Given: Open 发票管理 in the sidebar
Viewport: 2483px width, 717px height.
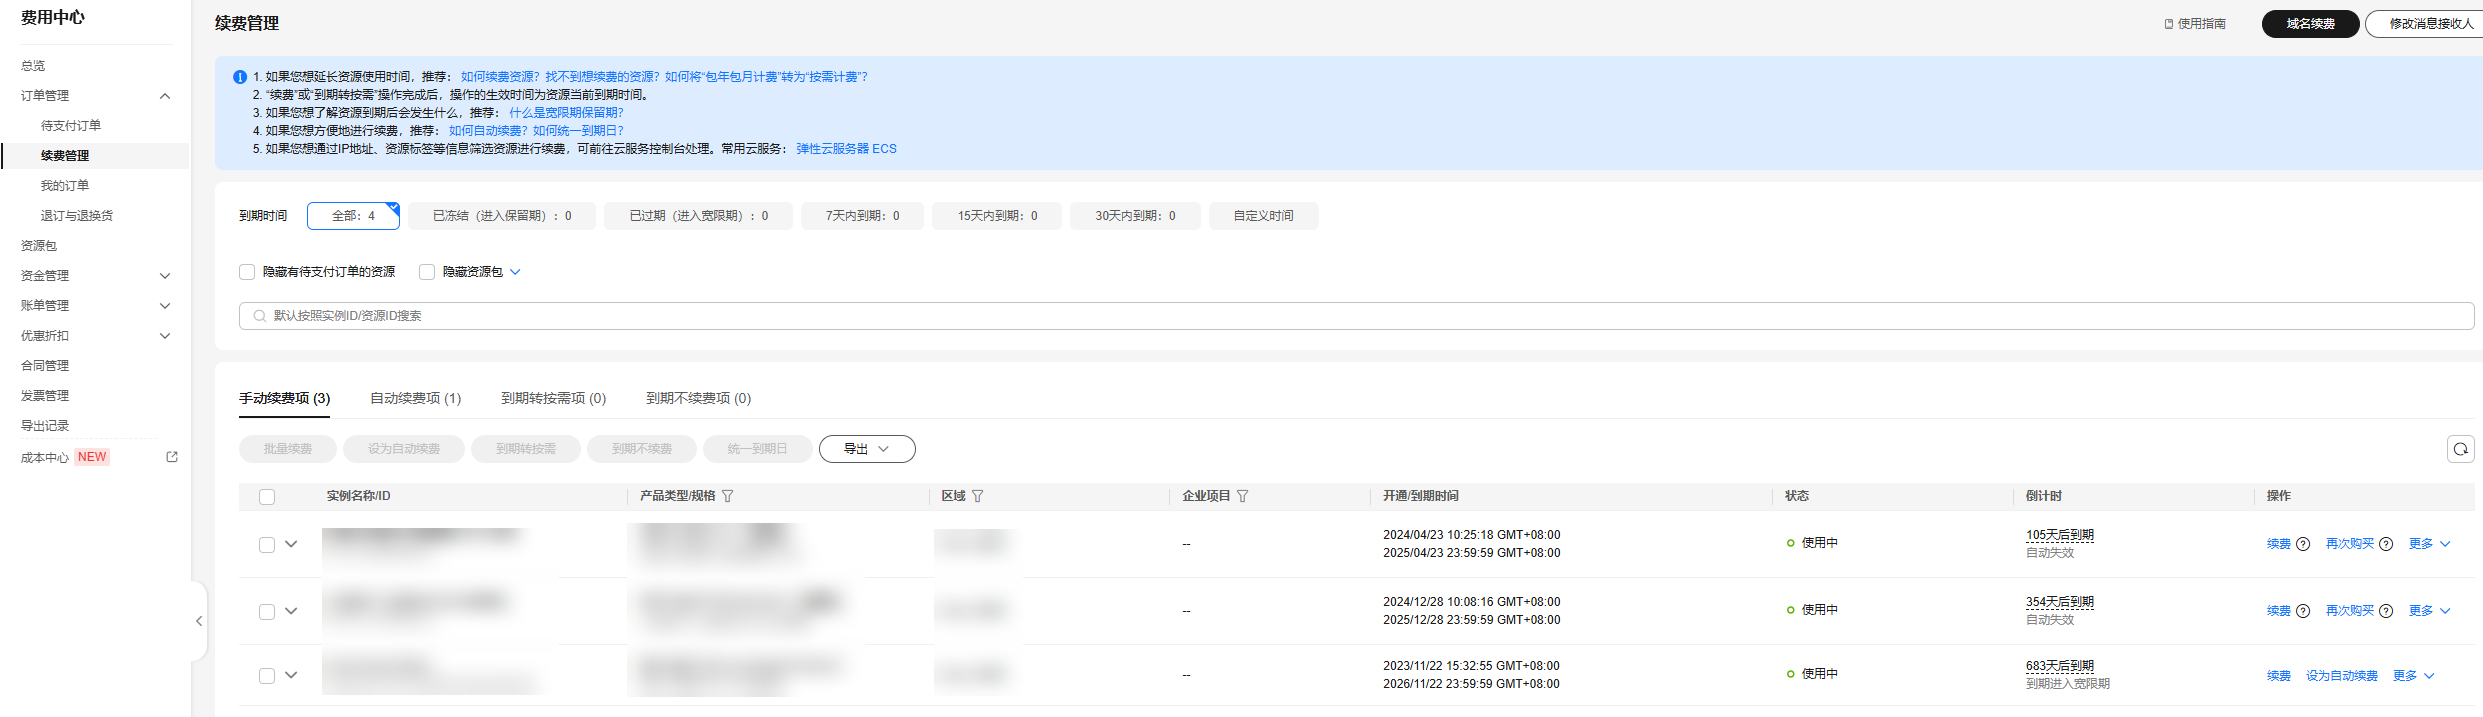Looking at the screenshot, I should pyautogui.click(x=45, y=396).
